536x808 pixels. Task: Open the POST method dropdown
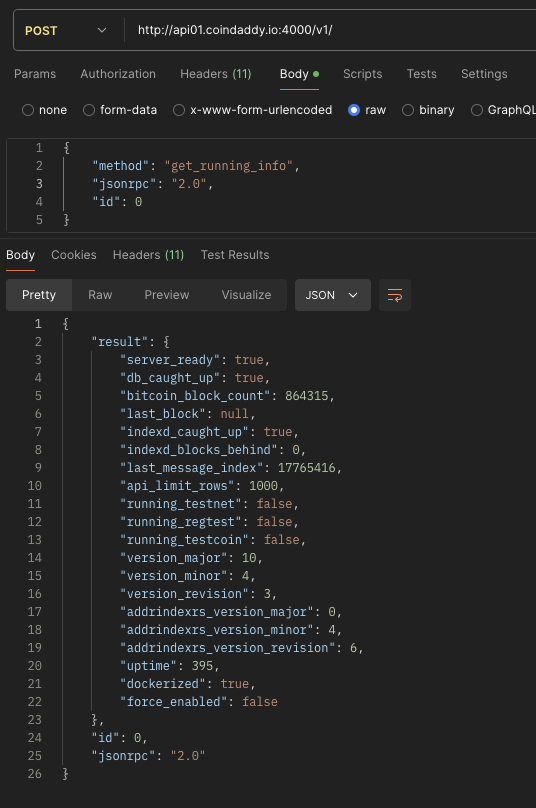66,30
